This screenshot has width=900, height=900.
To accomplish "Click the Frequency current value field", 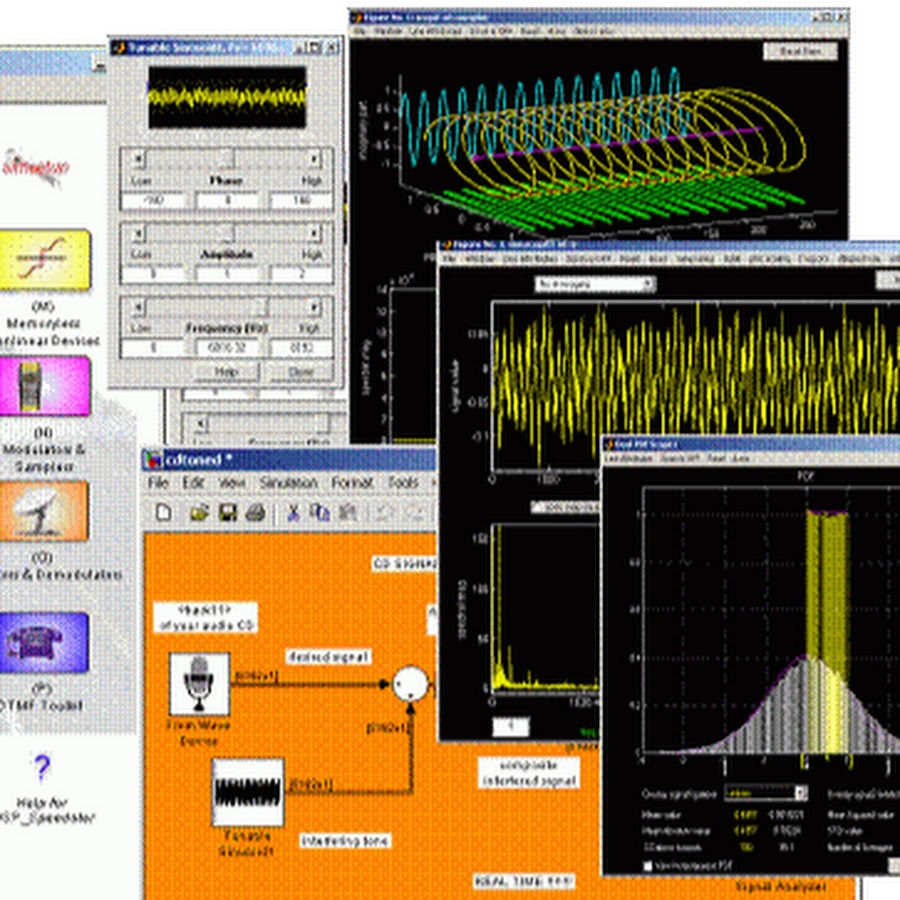I will pyautogui.click(x=227, y=348).
